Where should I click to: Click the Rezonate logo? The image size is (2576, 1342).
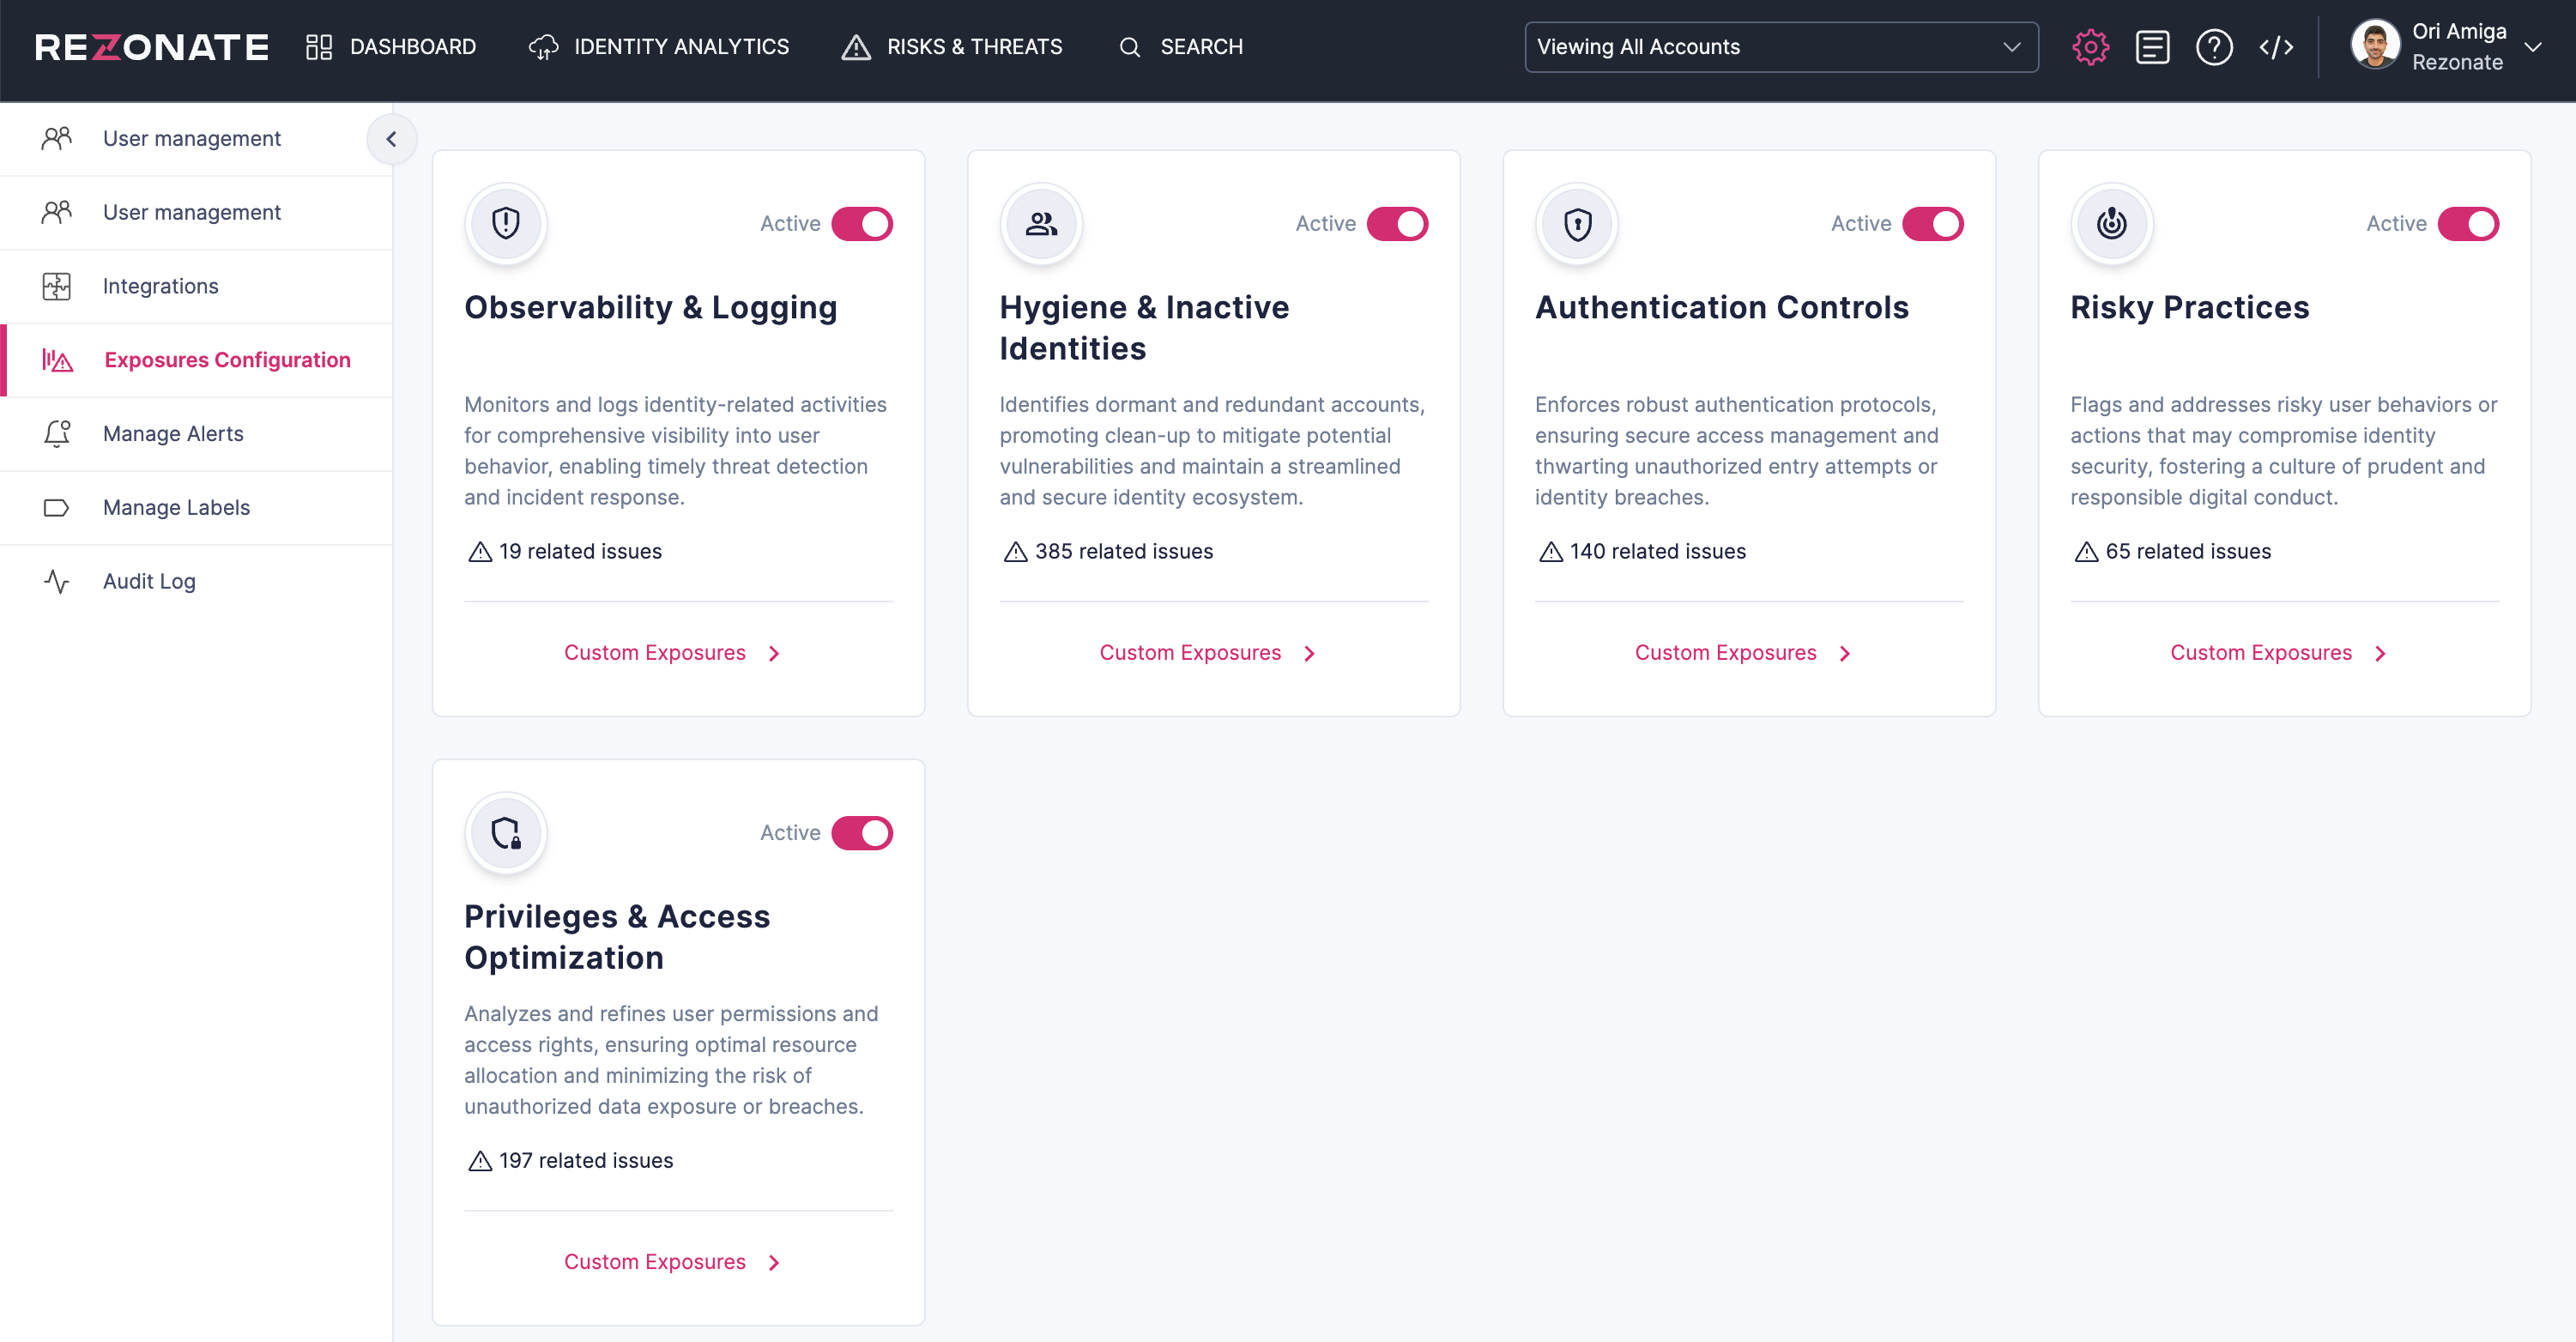(152, 47)
